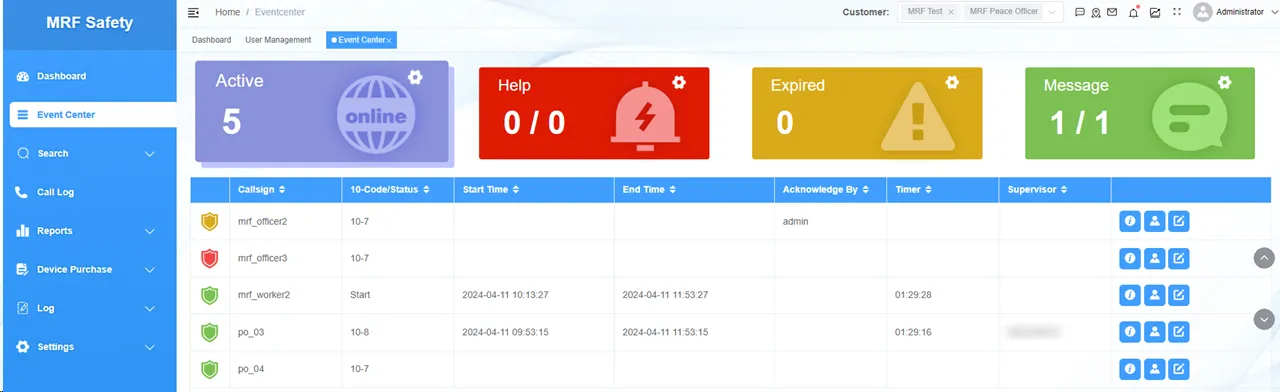
Task: Open the Help card gear settings
Action: click(x=679, y=82)
